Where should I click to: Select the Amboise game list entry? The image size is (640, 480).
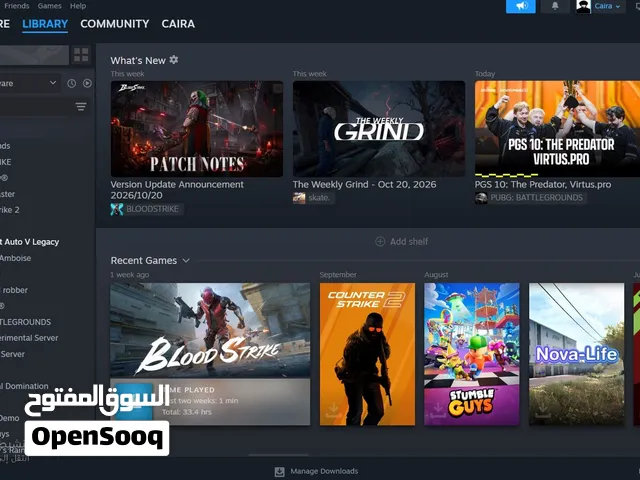[16, 258]
